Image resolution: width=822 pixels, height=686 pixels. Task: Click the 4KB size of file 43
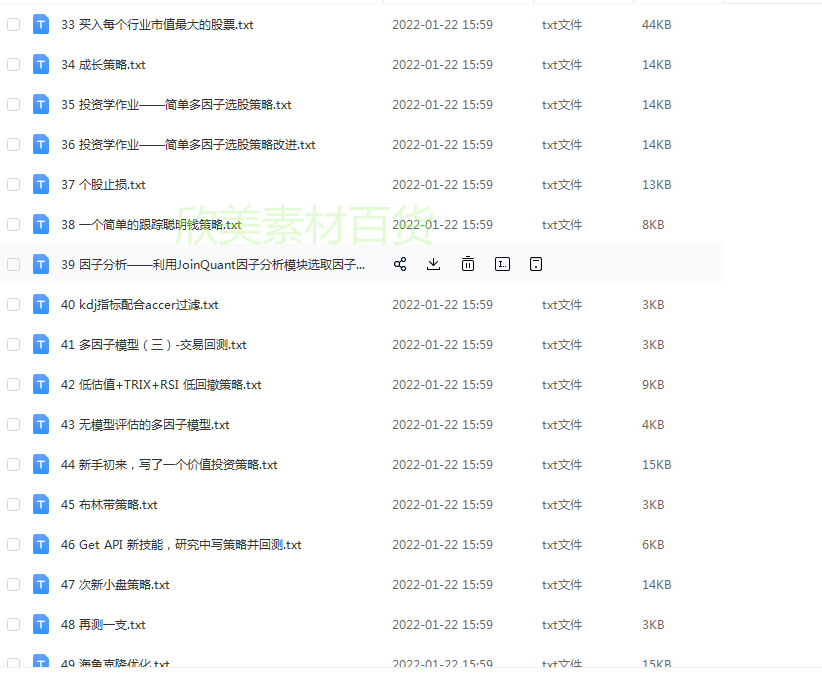[x=653, y=424]
